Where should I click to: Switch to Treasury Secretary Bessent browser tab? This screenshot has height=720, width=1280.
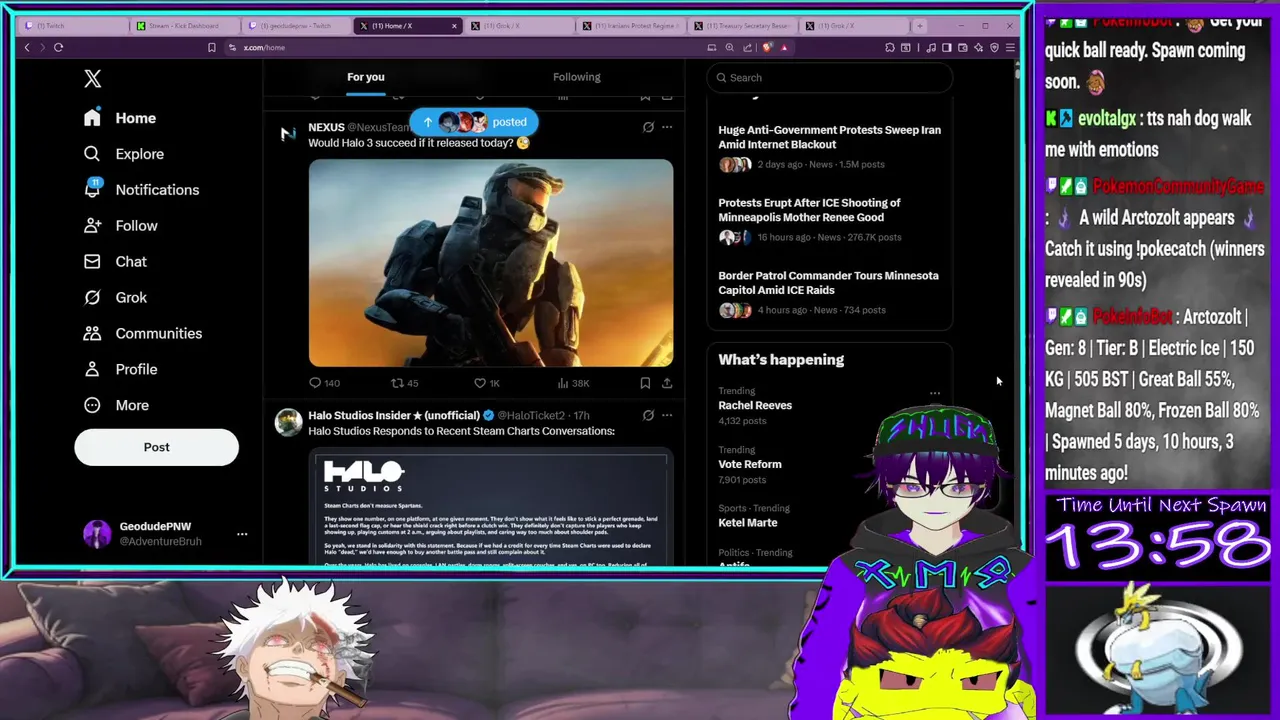point(743,25)
